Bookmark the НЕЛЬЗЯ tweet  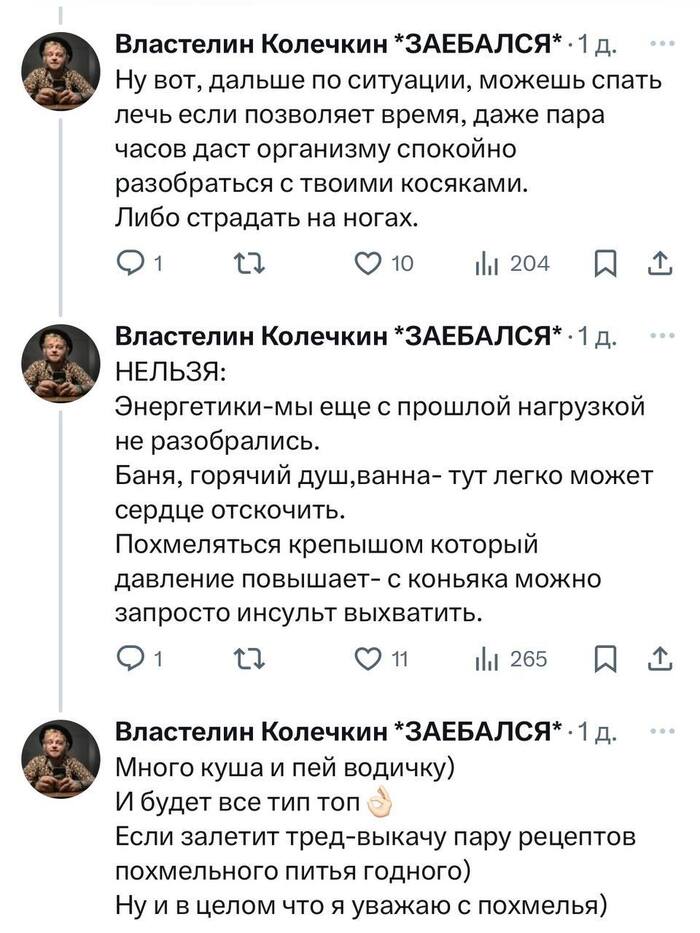point(604,657)
